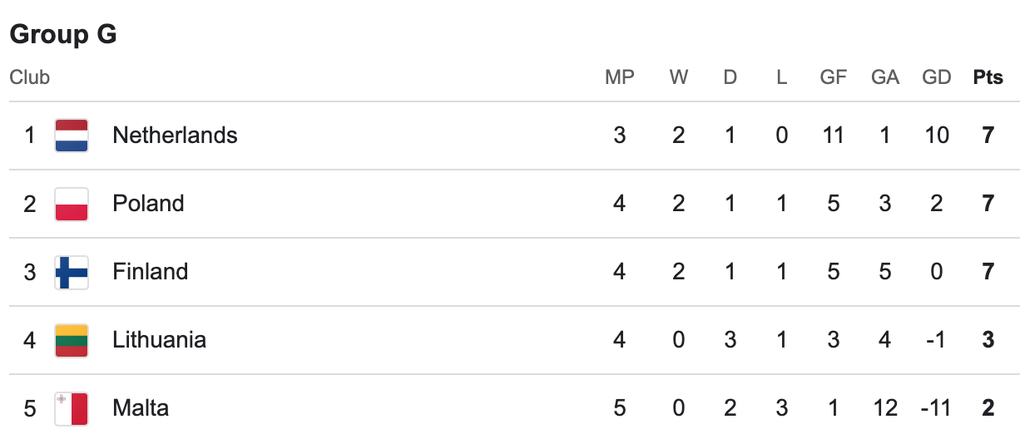Click the Poland flag icon

[72, 204]
